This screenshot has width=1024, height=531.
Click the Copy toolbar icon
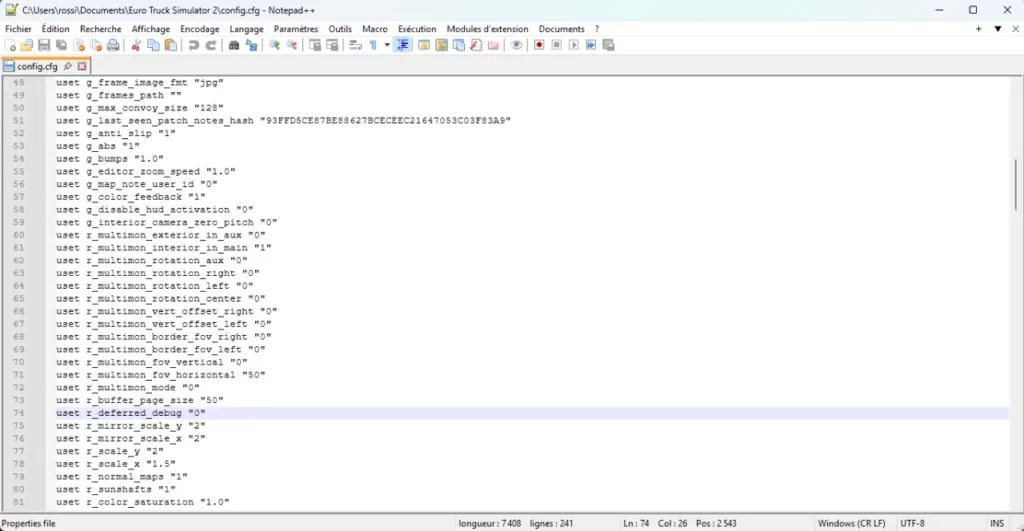click(153, 45)
